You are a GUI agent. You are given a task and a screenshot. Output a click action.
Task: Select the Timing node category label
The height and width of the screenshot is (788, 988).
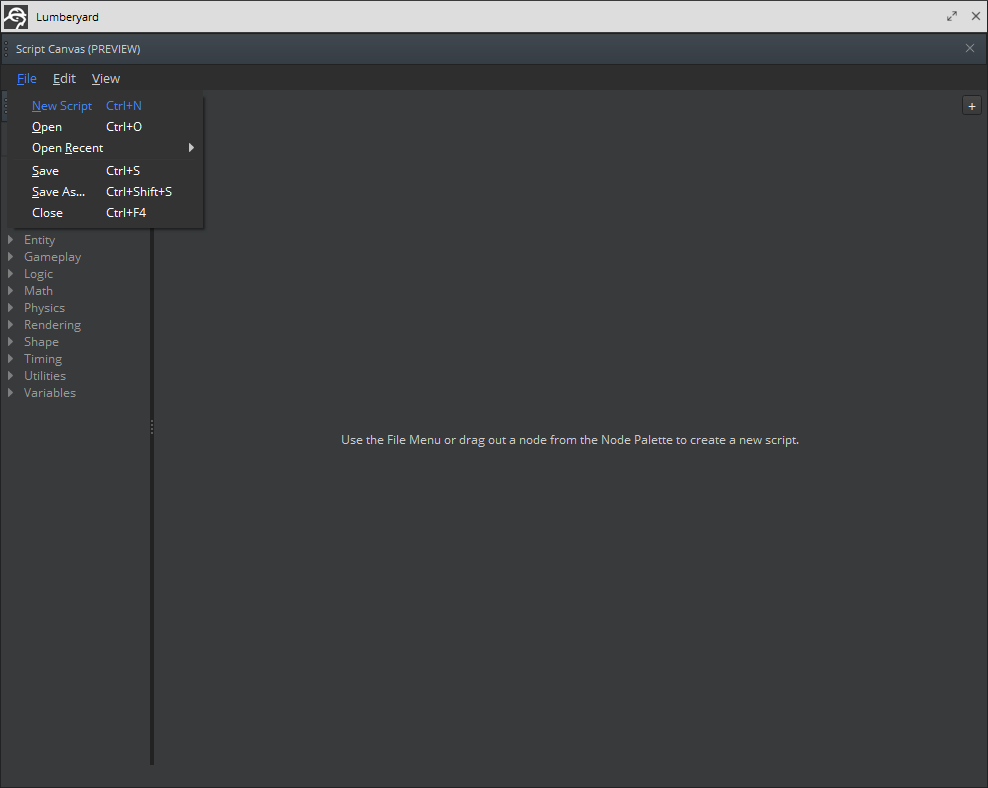pyautogui.click(x=43, y=359)
